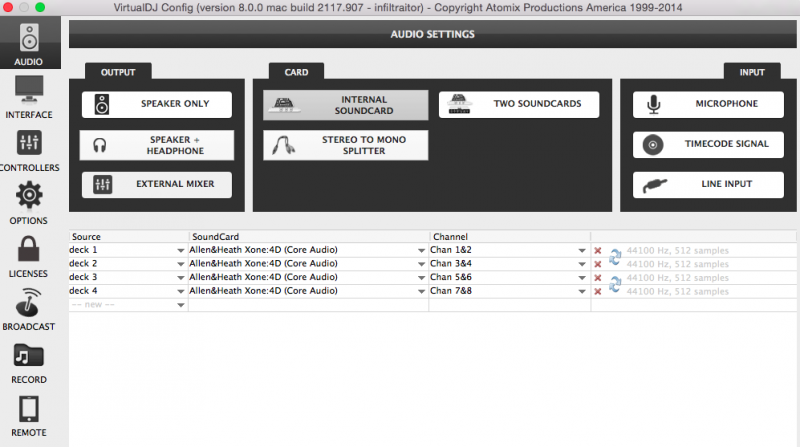Screen dimensions: 800x447
Task: Click the dual-device icon in Two Soundcards
Action: click(459, 105)
